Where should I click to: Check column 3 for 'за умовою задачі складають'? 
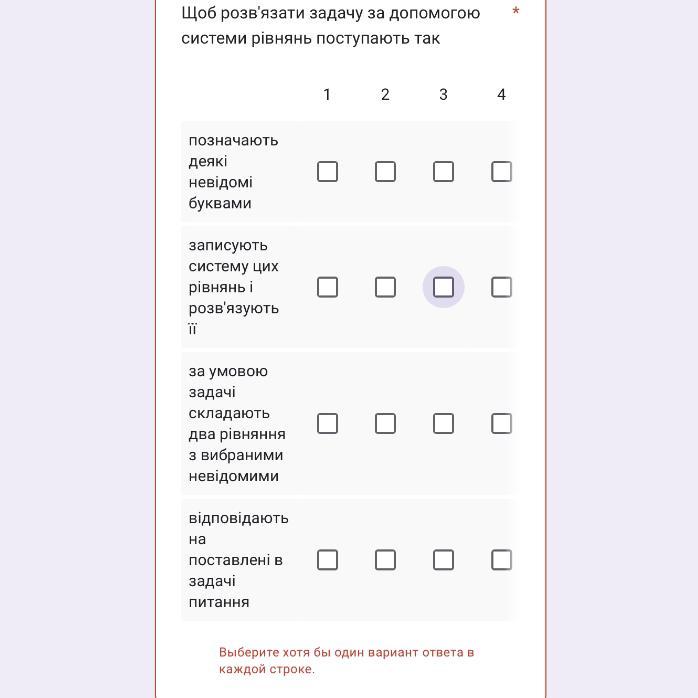443,424
